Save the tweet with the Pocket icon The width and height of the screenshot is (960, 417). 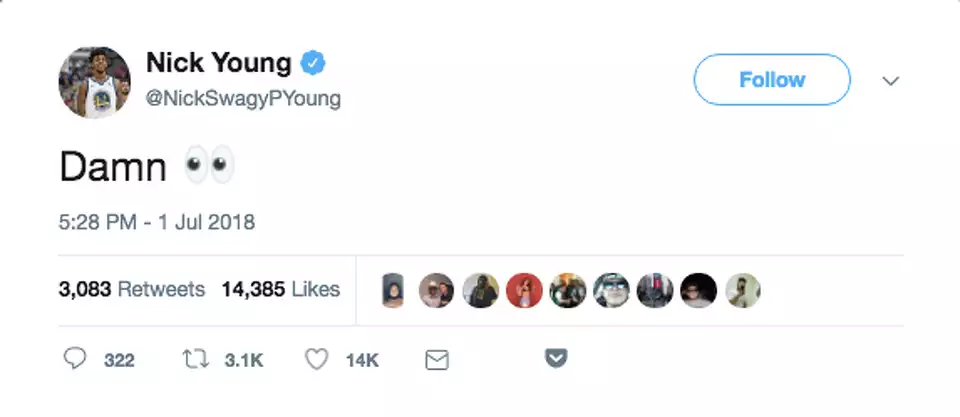pyautogui.click(x=556, y=359)
